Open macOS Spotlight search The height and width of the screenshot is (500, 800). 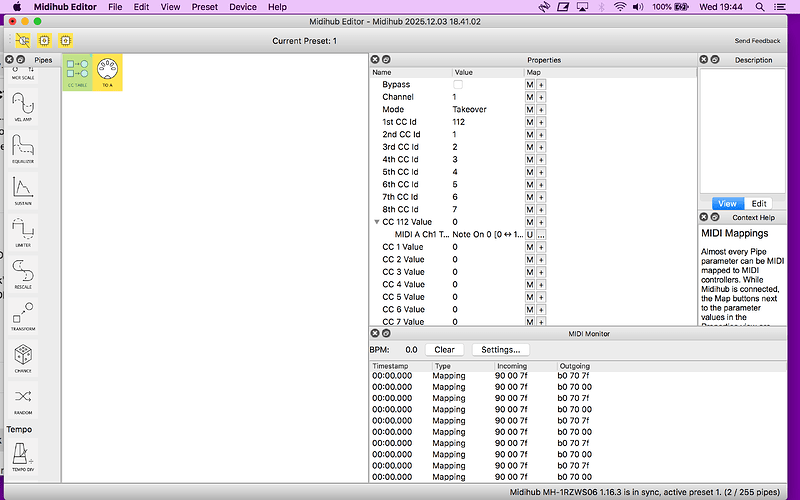tap(760, 7)
